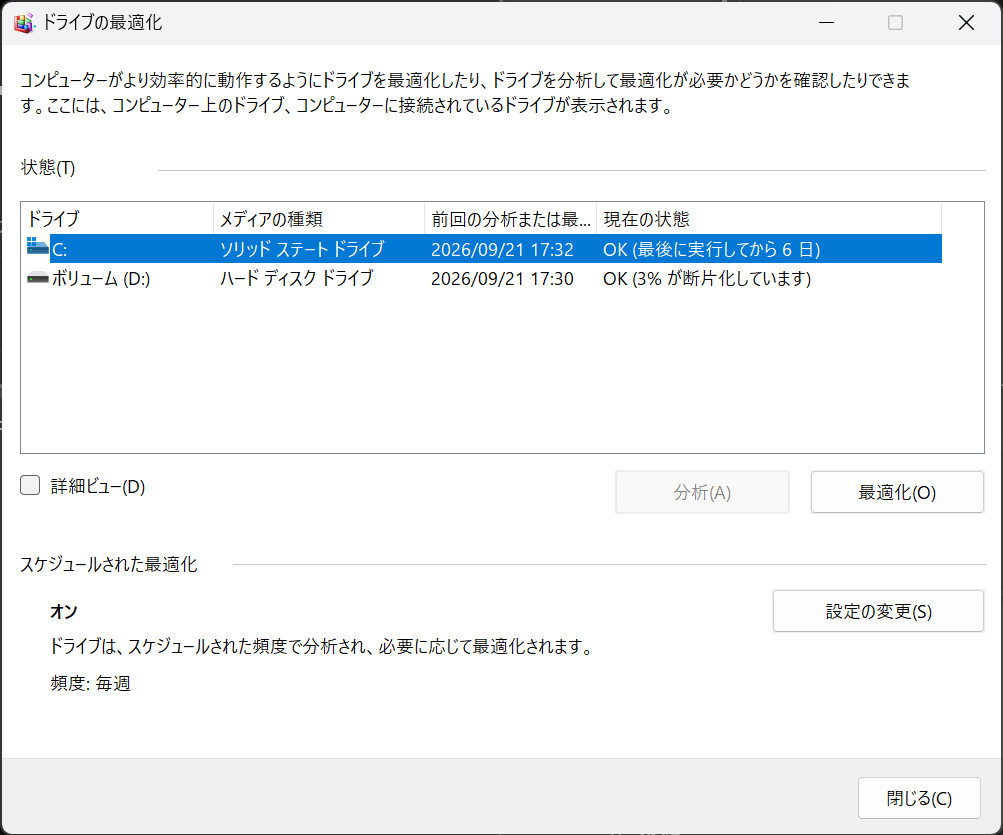Start optimization with 最適化(O) button
This screenshot has width=1003, height=835.
point(897,492)
